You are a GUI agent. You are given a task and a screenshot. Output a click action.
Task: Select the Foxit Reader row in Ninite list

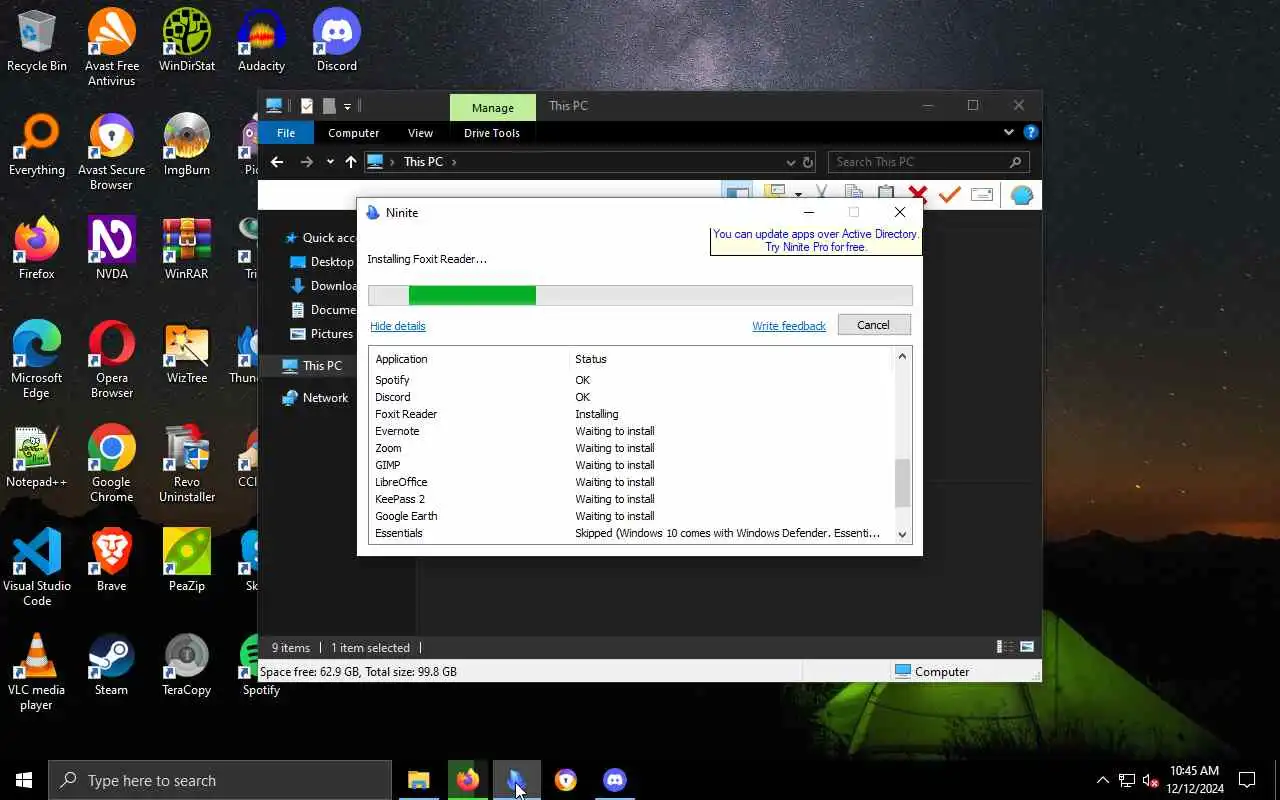tap(631, 414)
